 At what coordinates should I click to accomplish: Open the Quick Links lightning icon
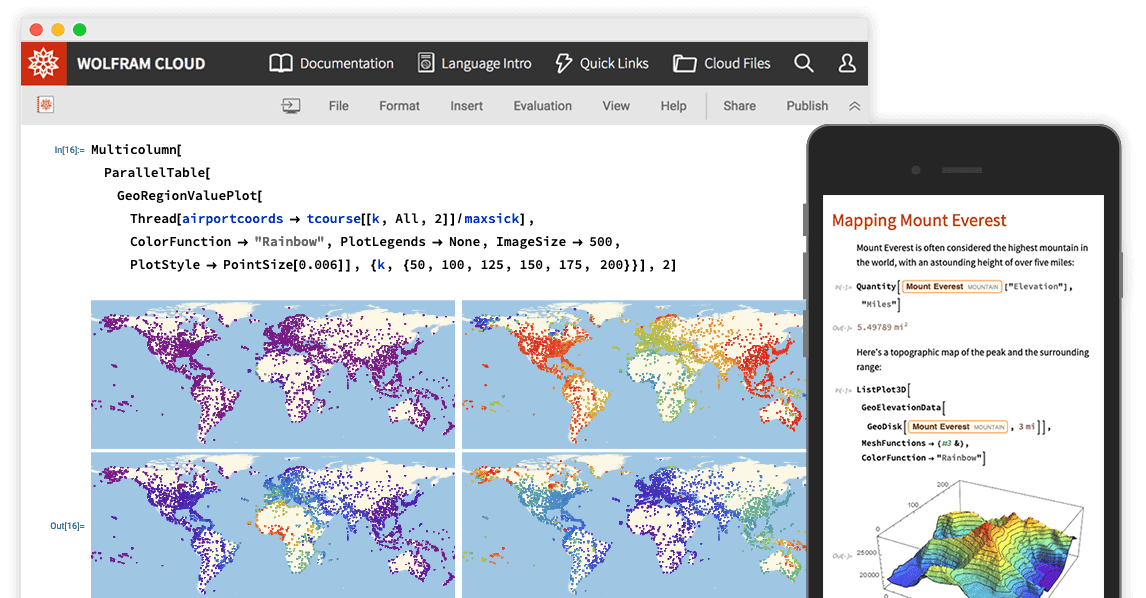click(x=563, y=63)
